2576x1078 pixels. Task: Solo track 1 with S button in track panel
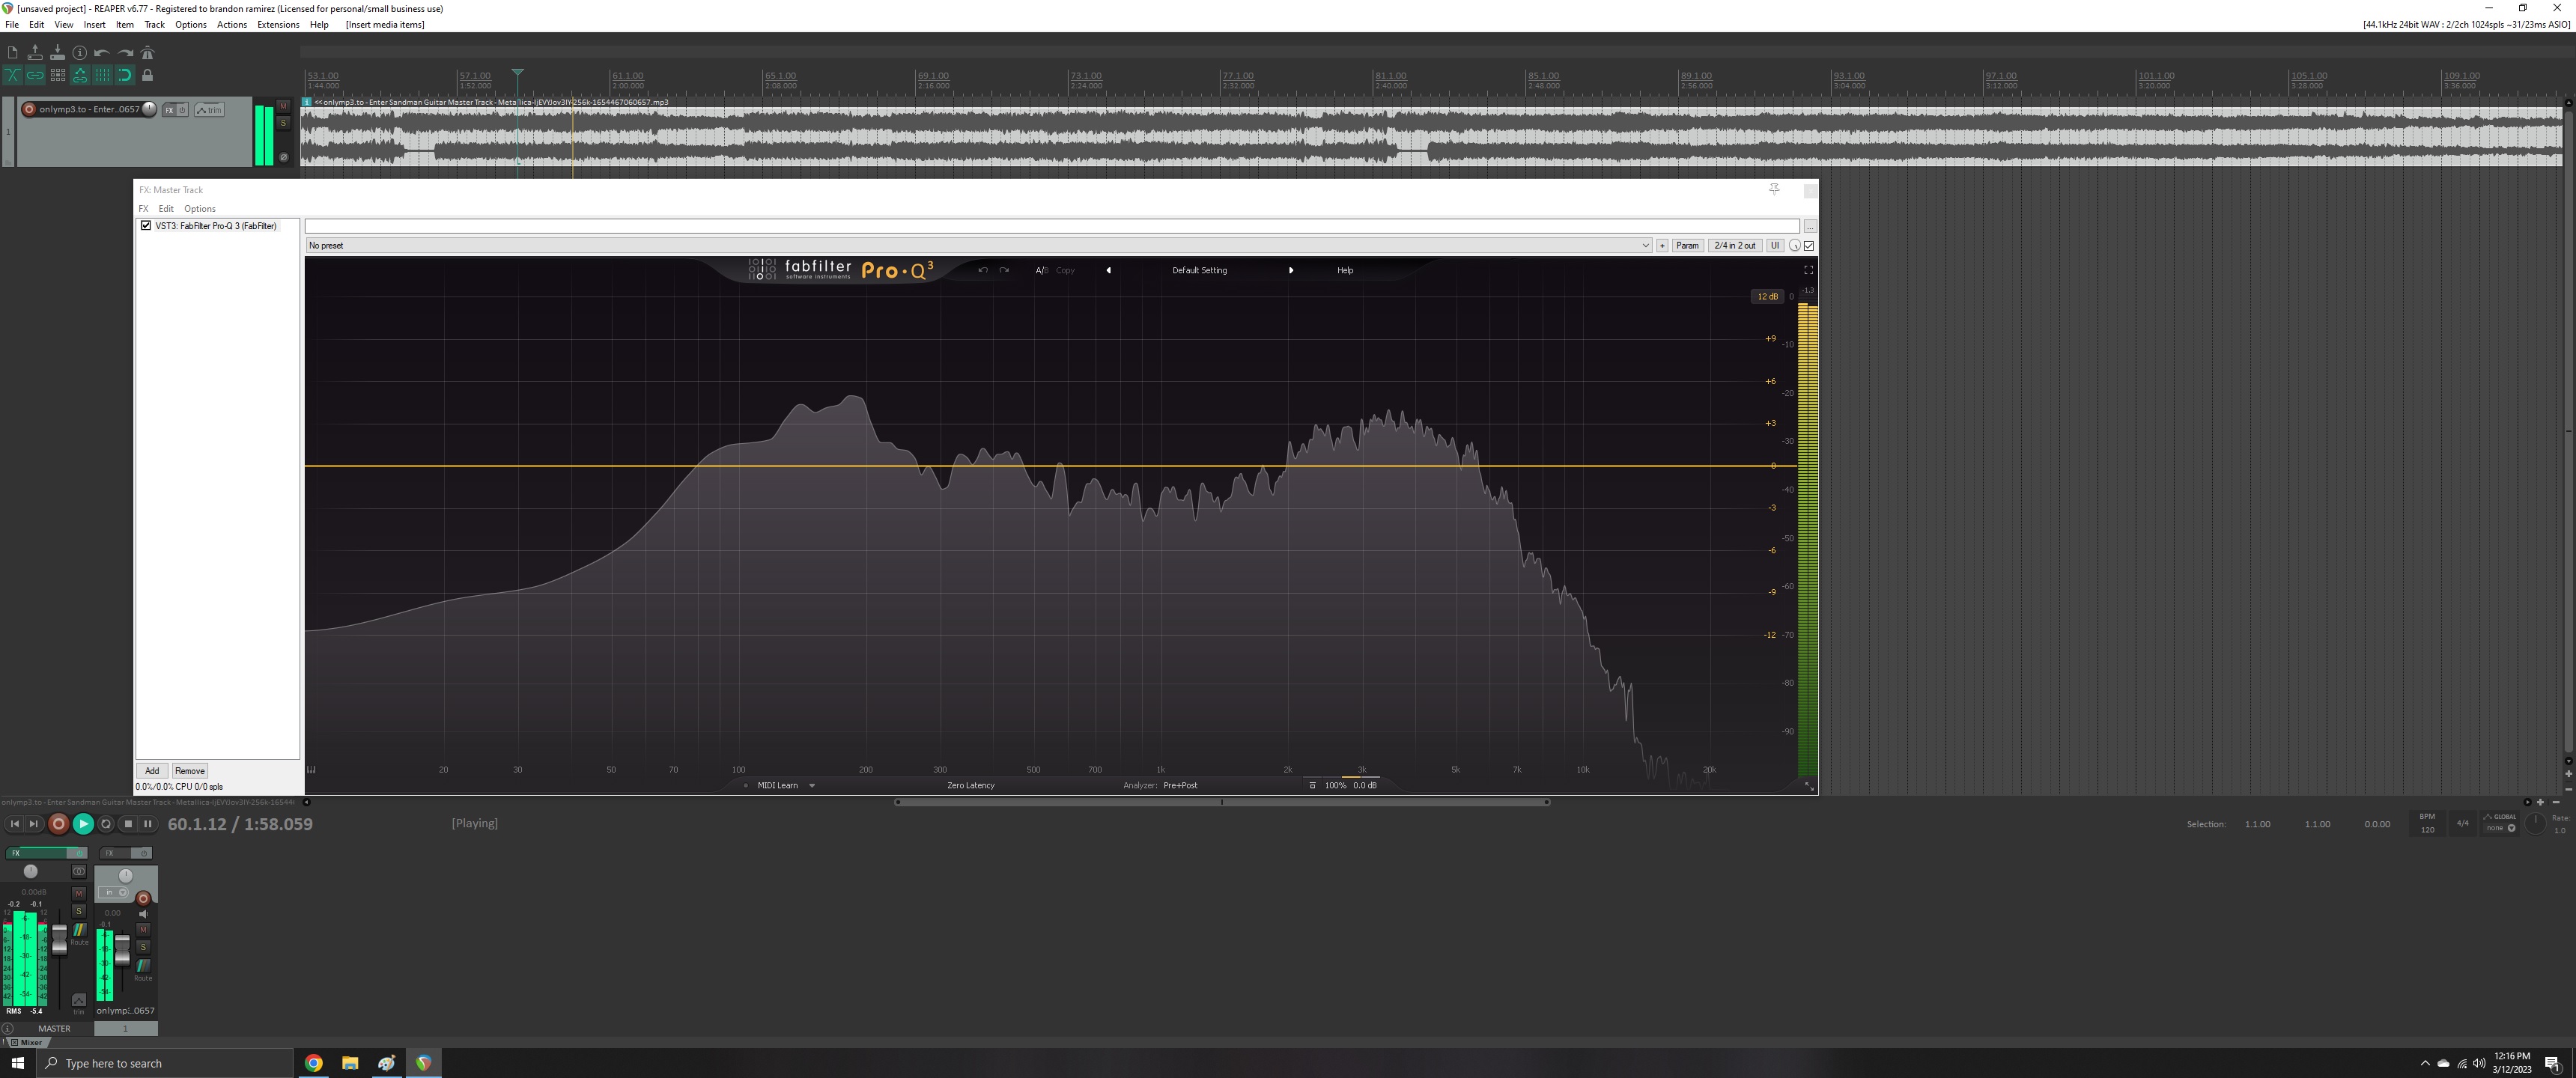283,123
